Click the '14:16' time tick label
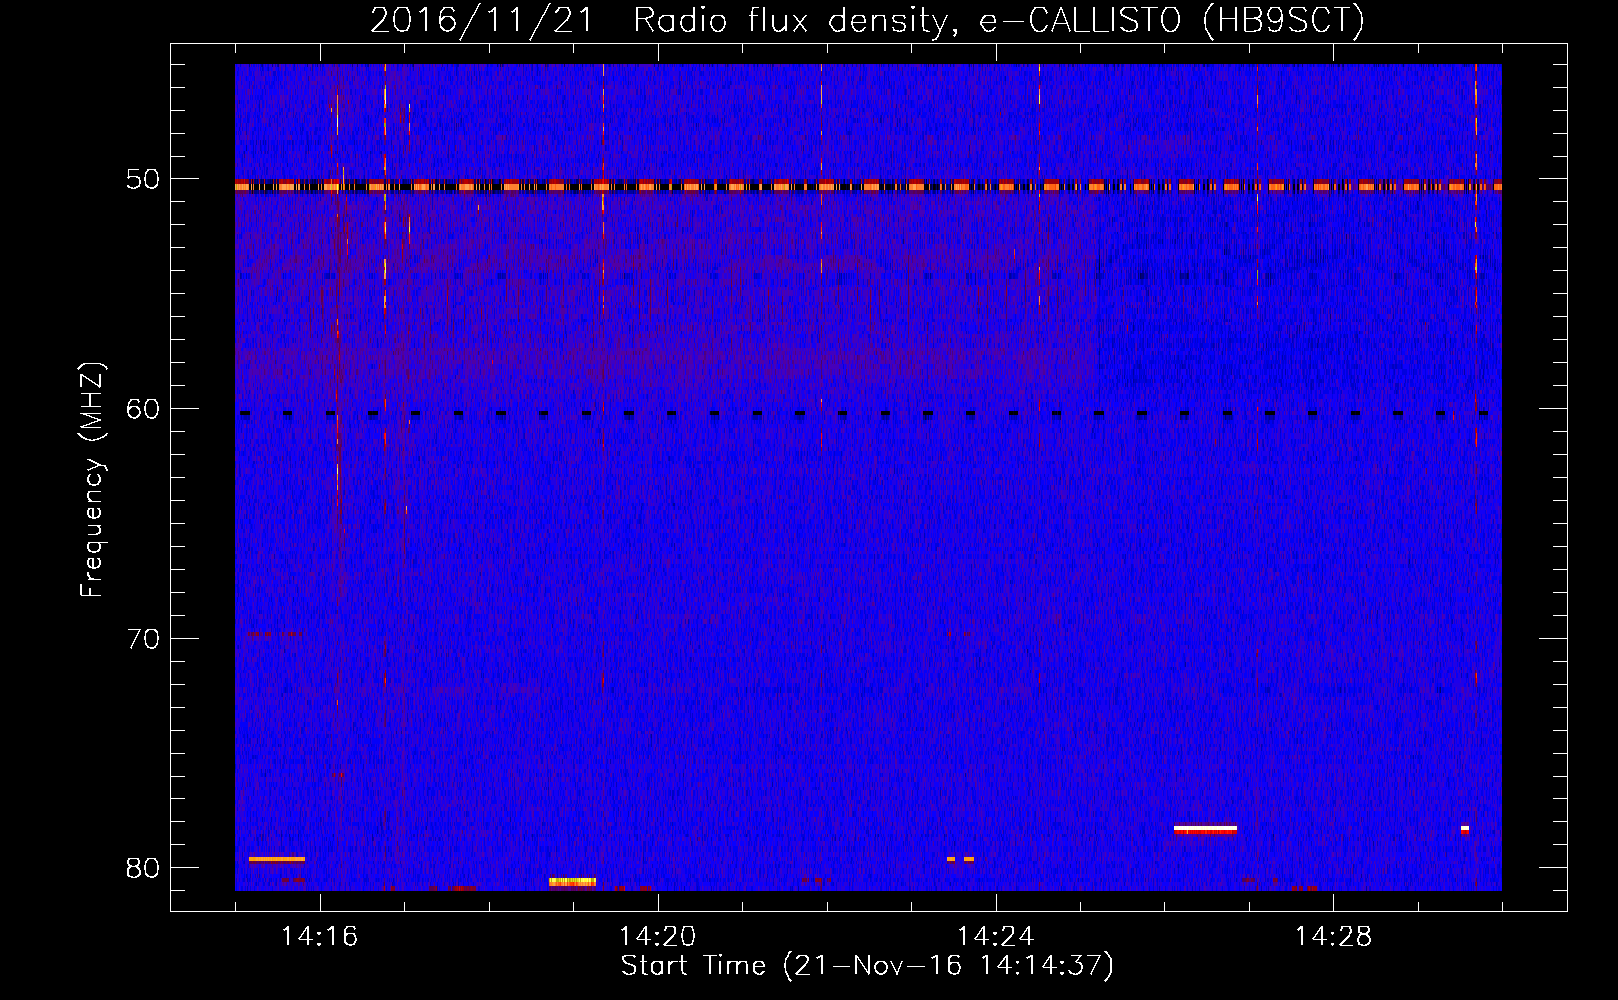Screen dimensions: 1618x1000 click(x=319, y=937)
